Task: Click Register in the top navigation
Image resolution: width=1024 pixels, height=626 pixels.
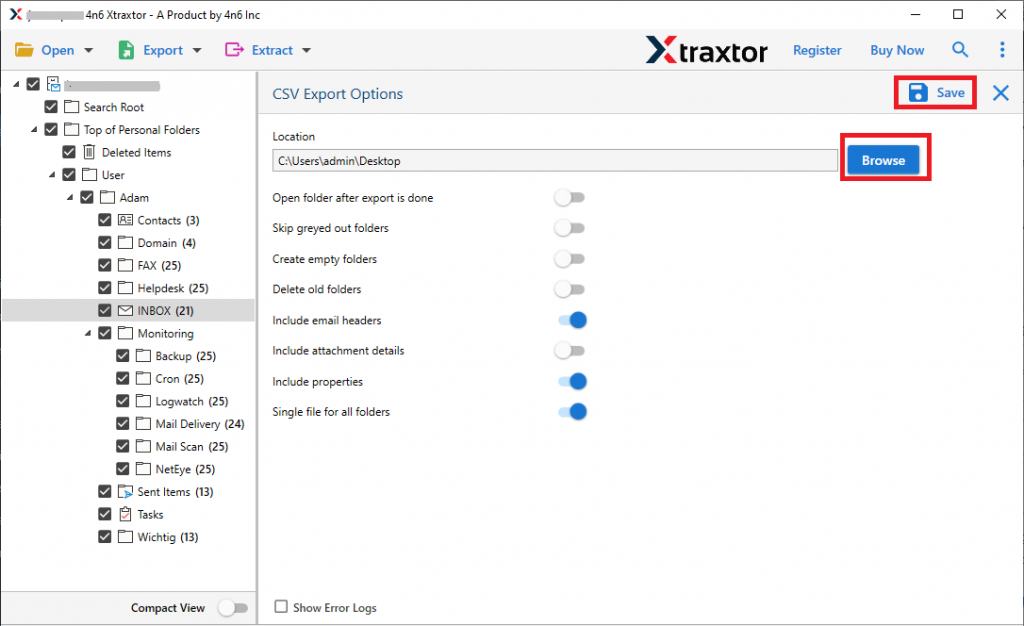Action: [x=817, y=49]
